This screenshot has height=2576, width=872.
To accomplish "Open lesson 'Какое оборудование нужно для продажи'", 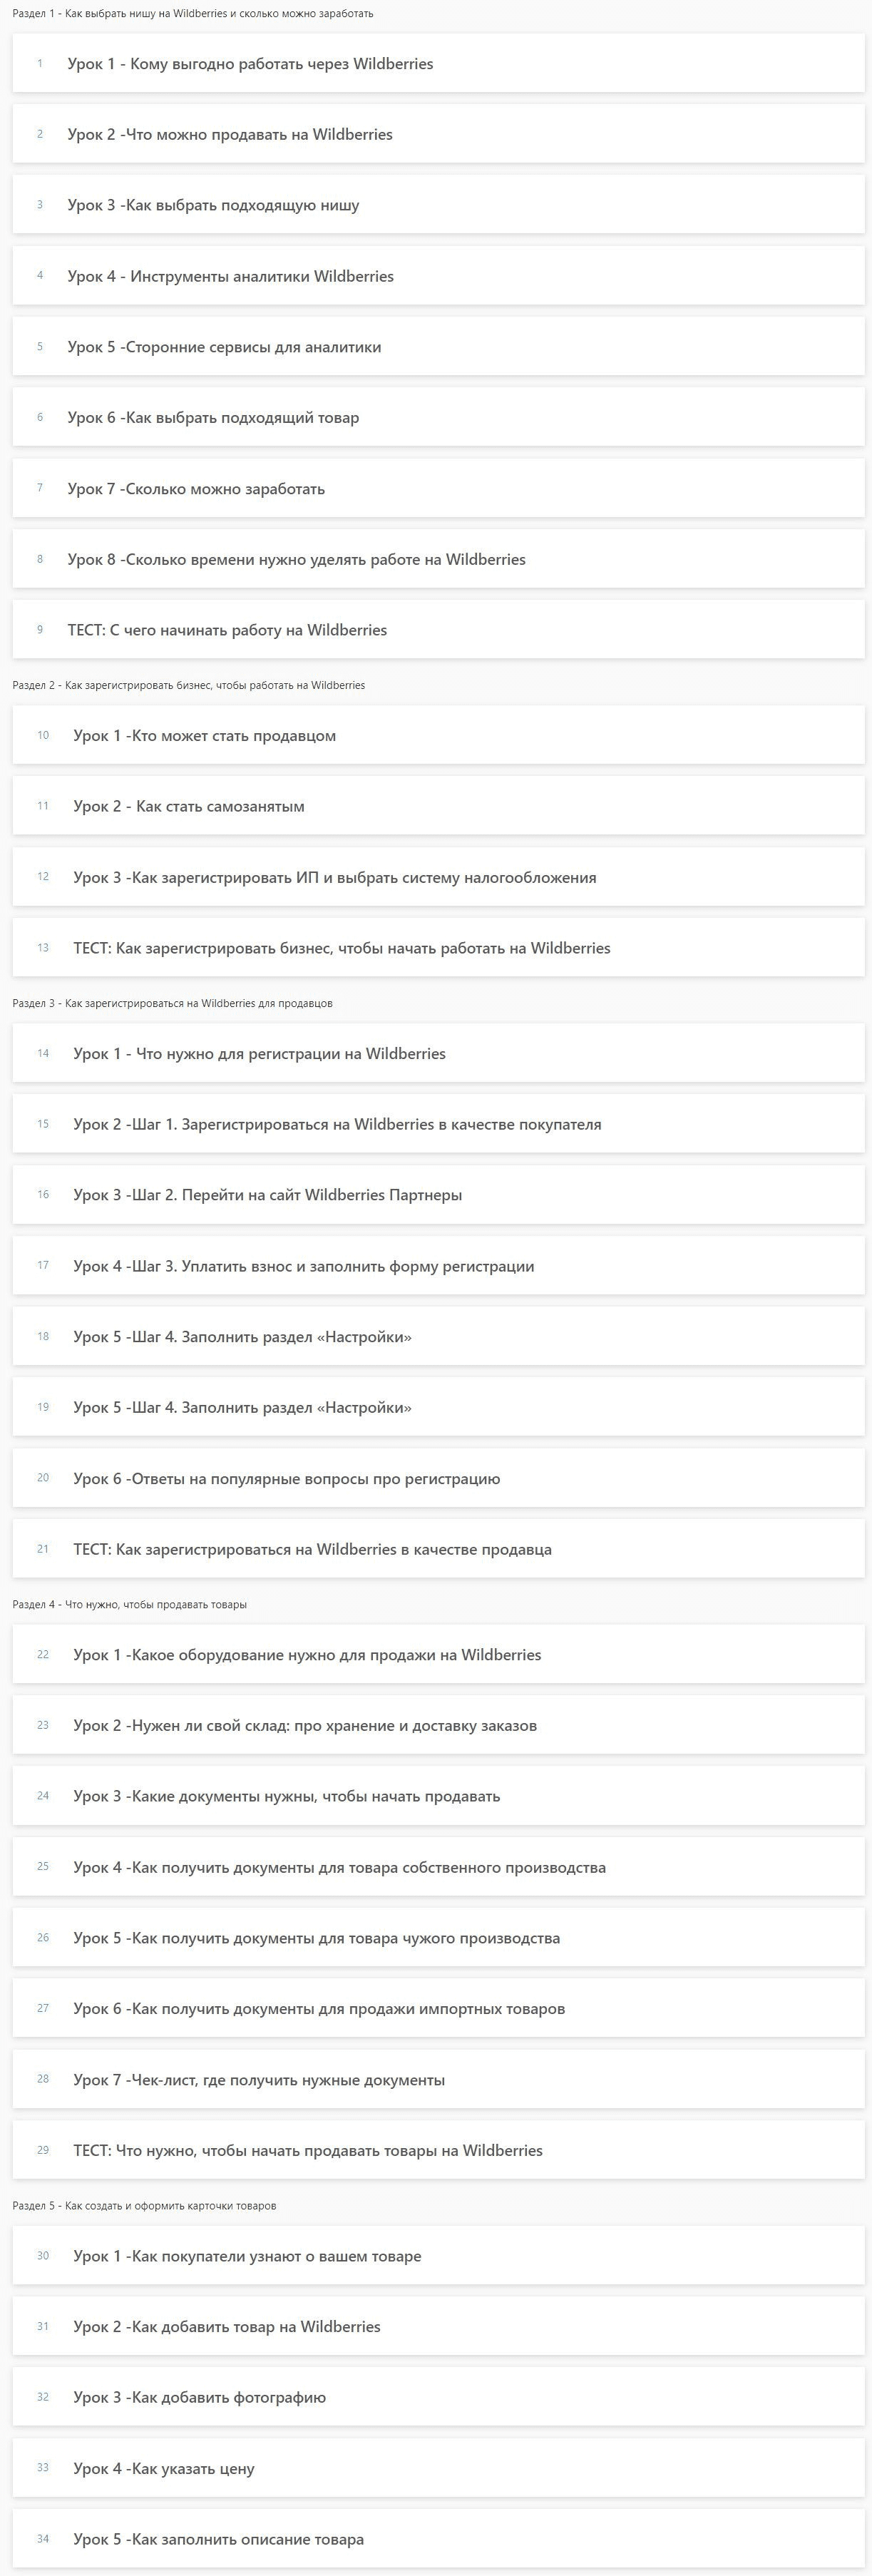I will [307, 1655].
